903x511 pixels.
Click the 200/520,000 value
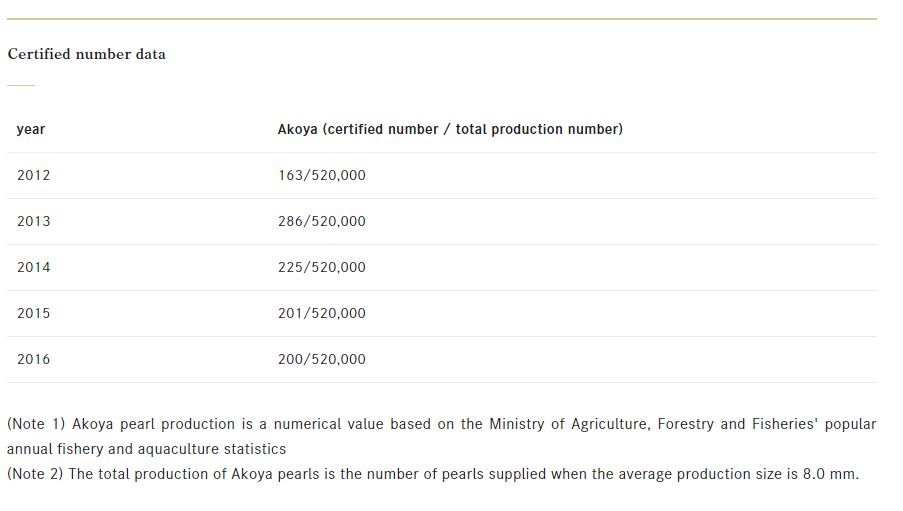(x=321, y=359)
